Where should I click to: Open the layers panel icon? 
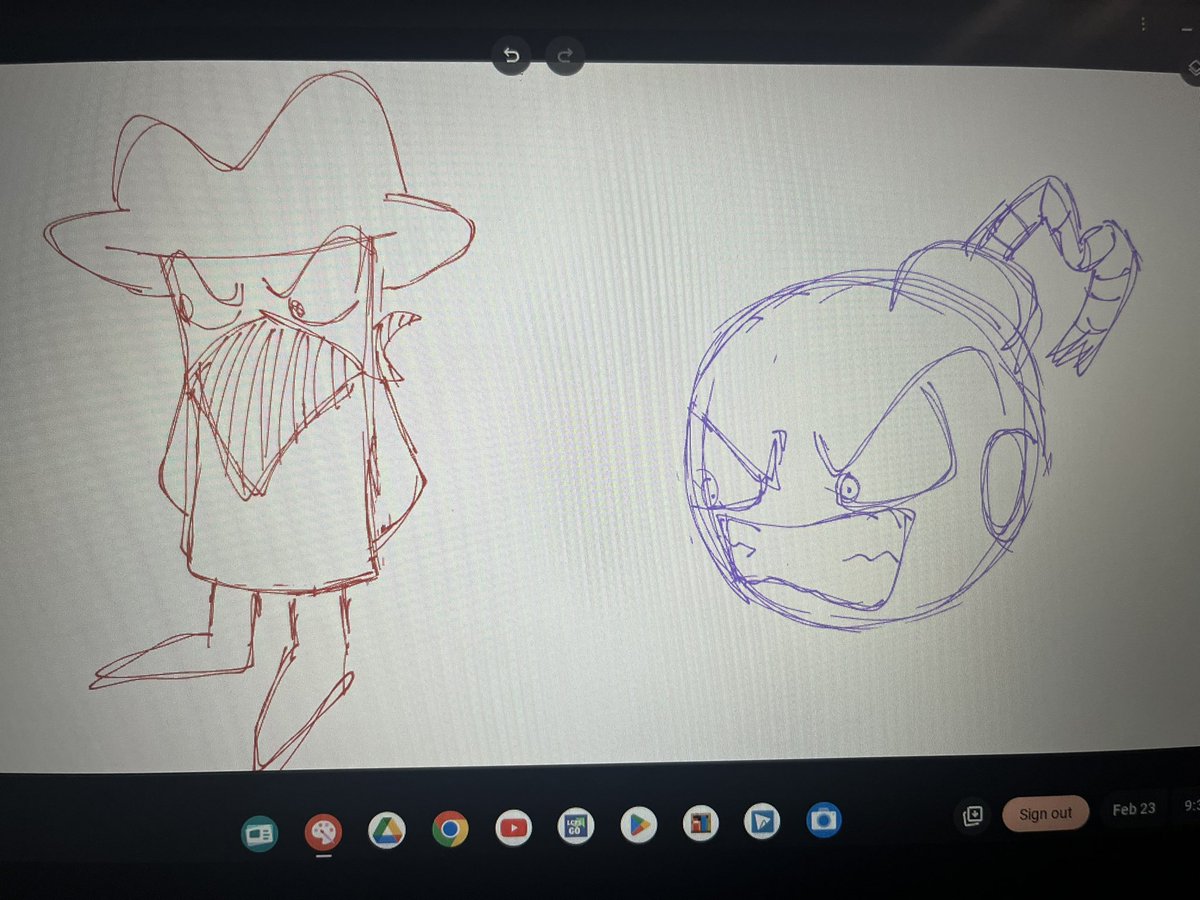coord(1192,68)
